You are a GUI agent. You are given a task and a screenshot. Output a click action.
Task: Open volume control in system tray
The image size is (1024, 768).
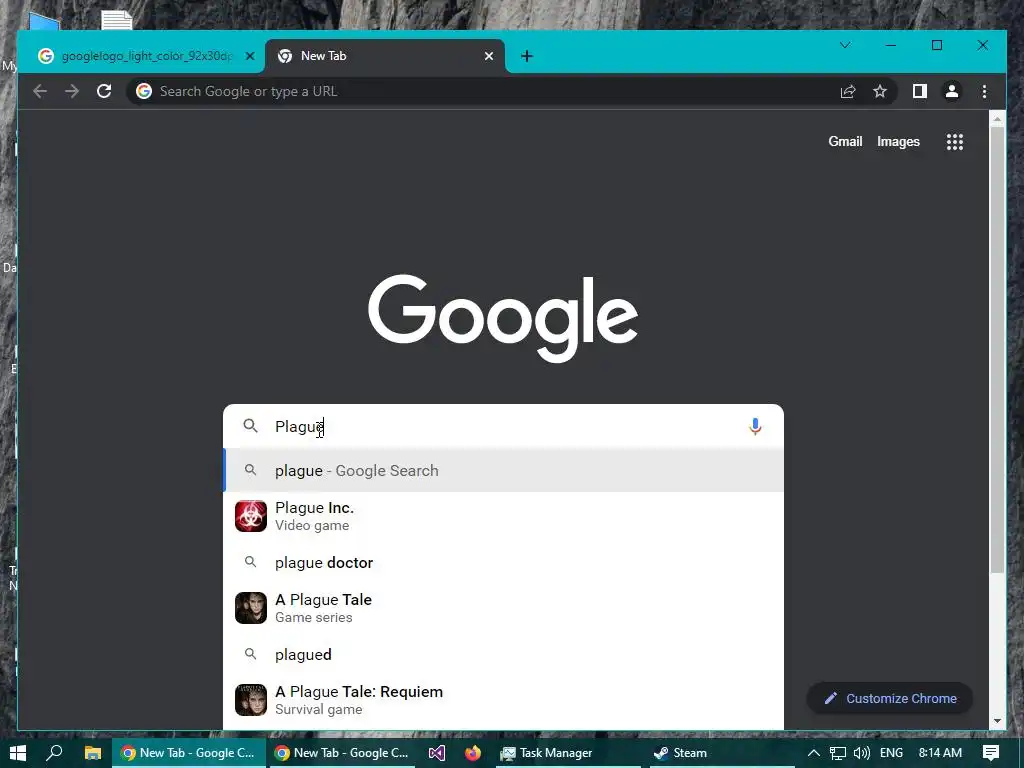(861, 753)
